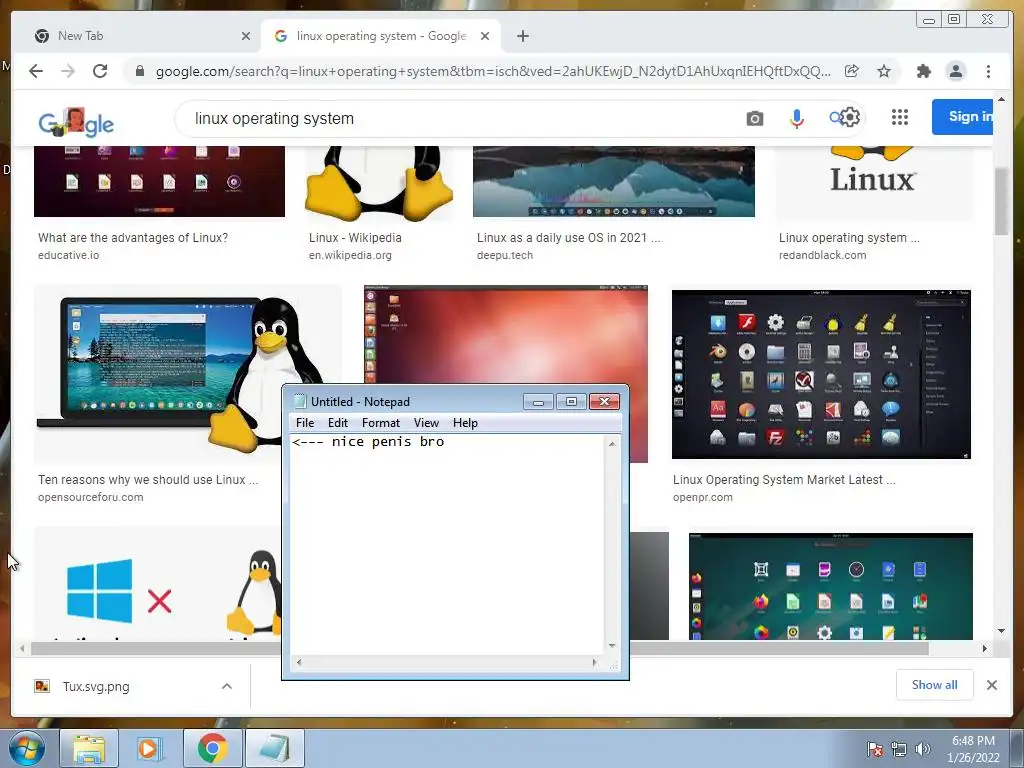Open the network tray icon
The height and width of the screenshot is (768, 1024).
[x=899, y=749]
